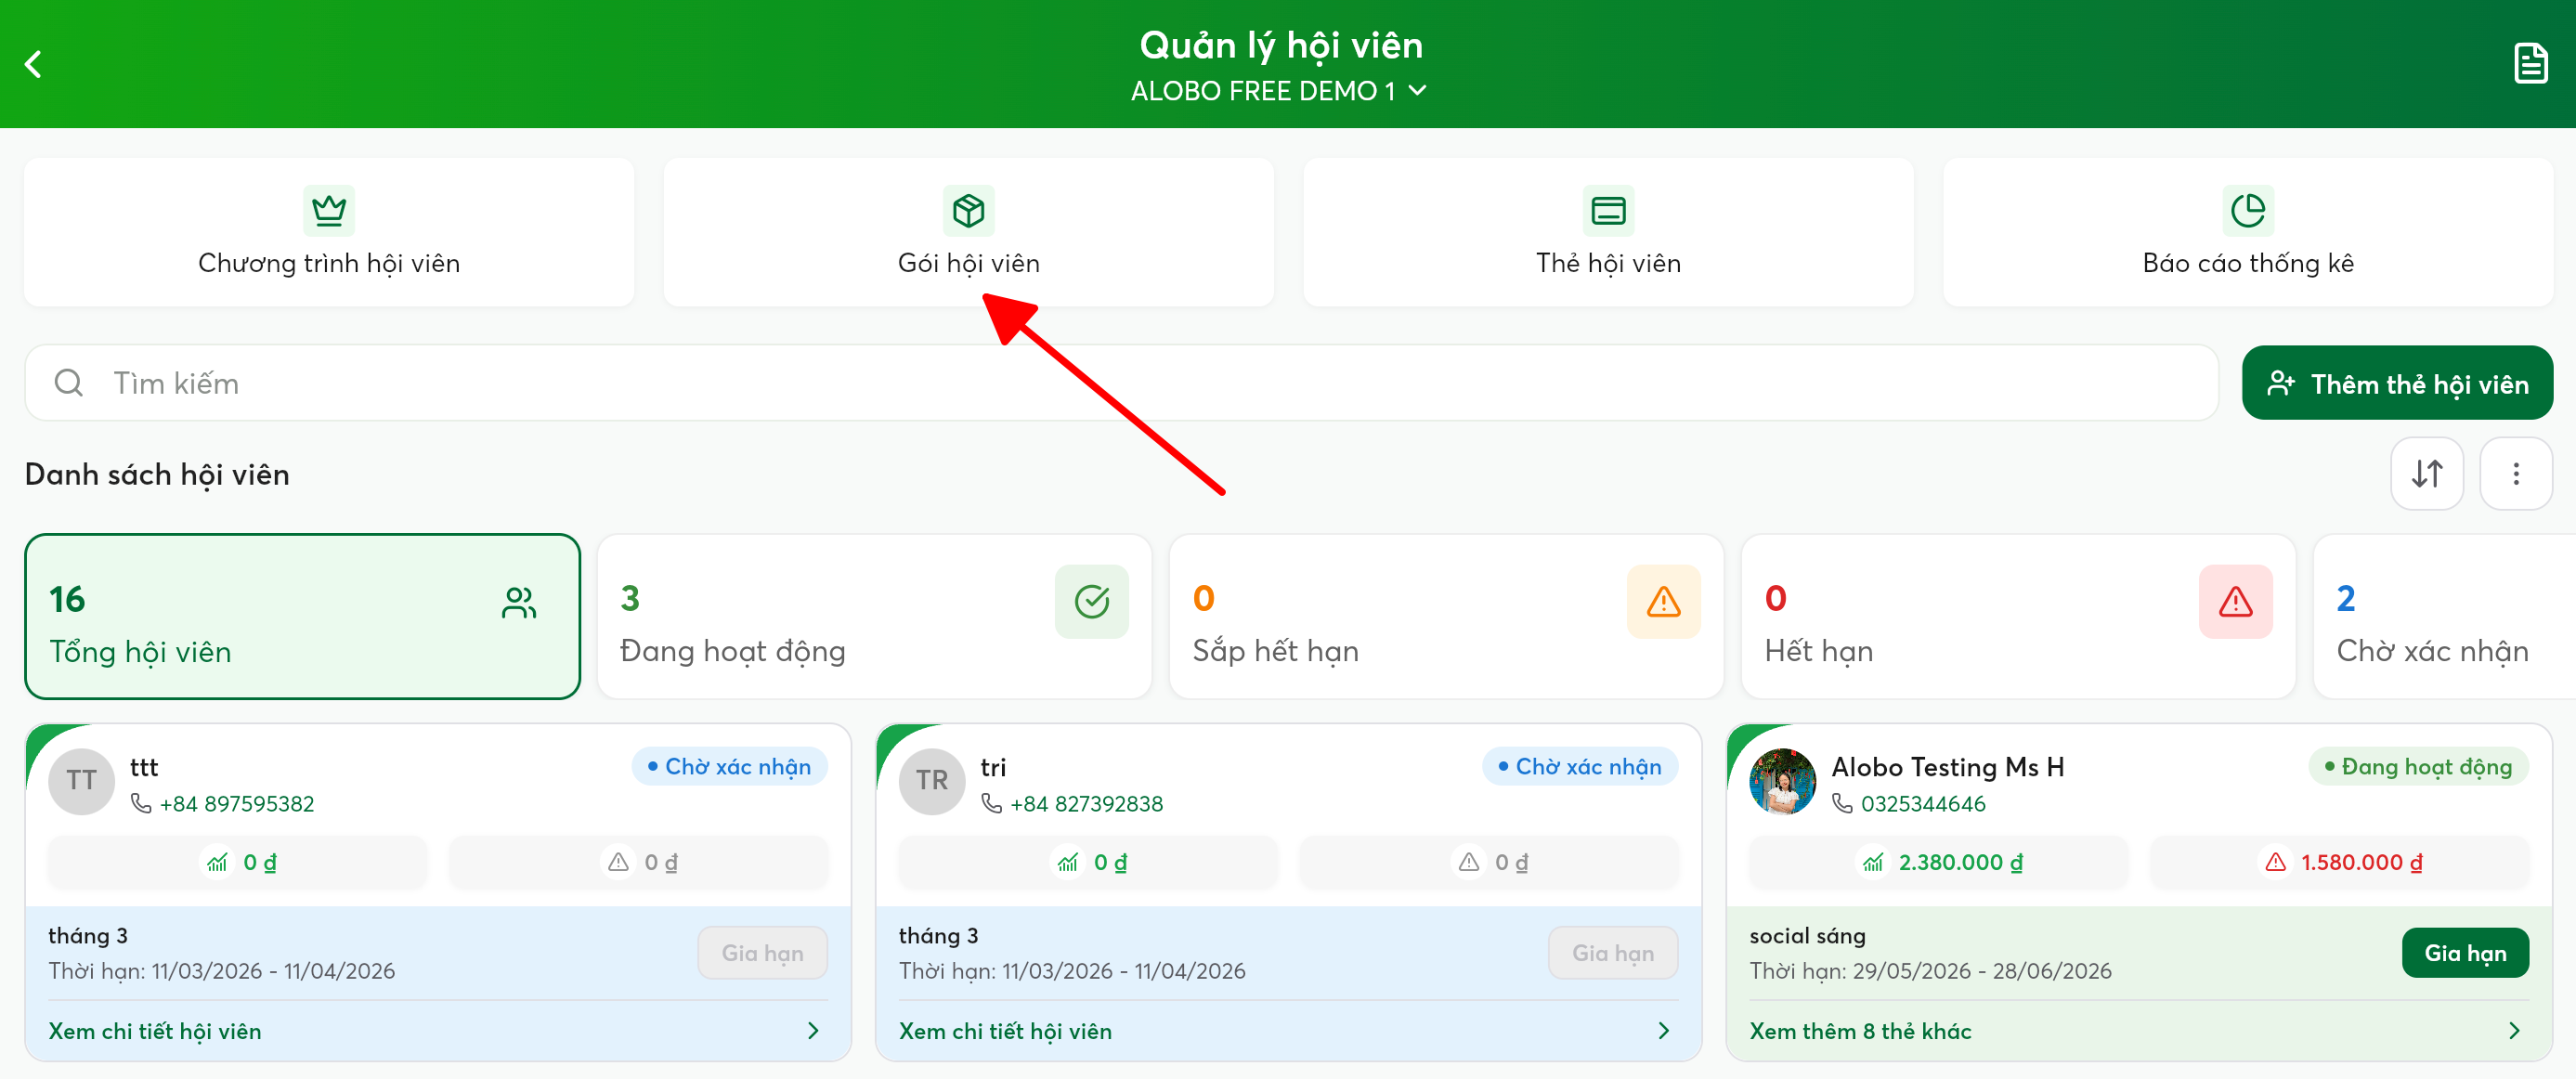This screenshot has height=1079, width=2576.
Task: Click revenue chart icon on ttt card
Action: (217, 862)
